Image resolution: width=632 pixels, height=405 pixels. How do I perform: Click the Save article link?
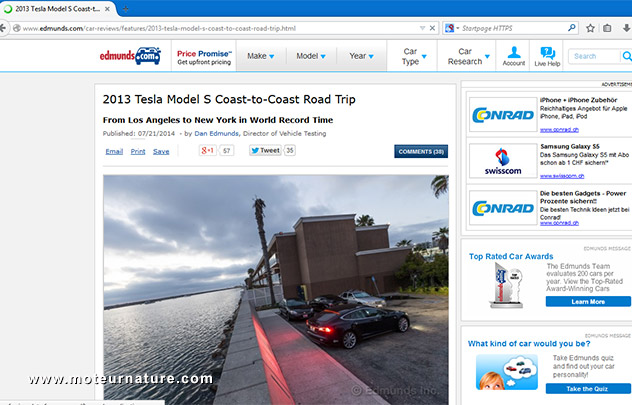click(x=161, y=152)
